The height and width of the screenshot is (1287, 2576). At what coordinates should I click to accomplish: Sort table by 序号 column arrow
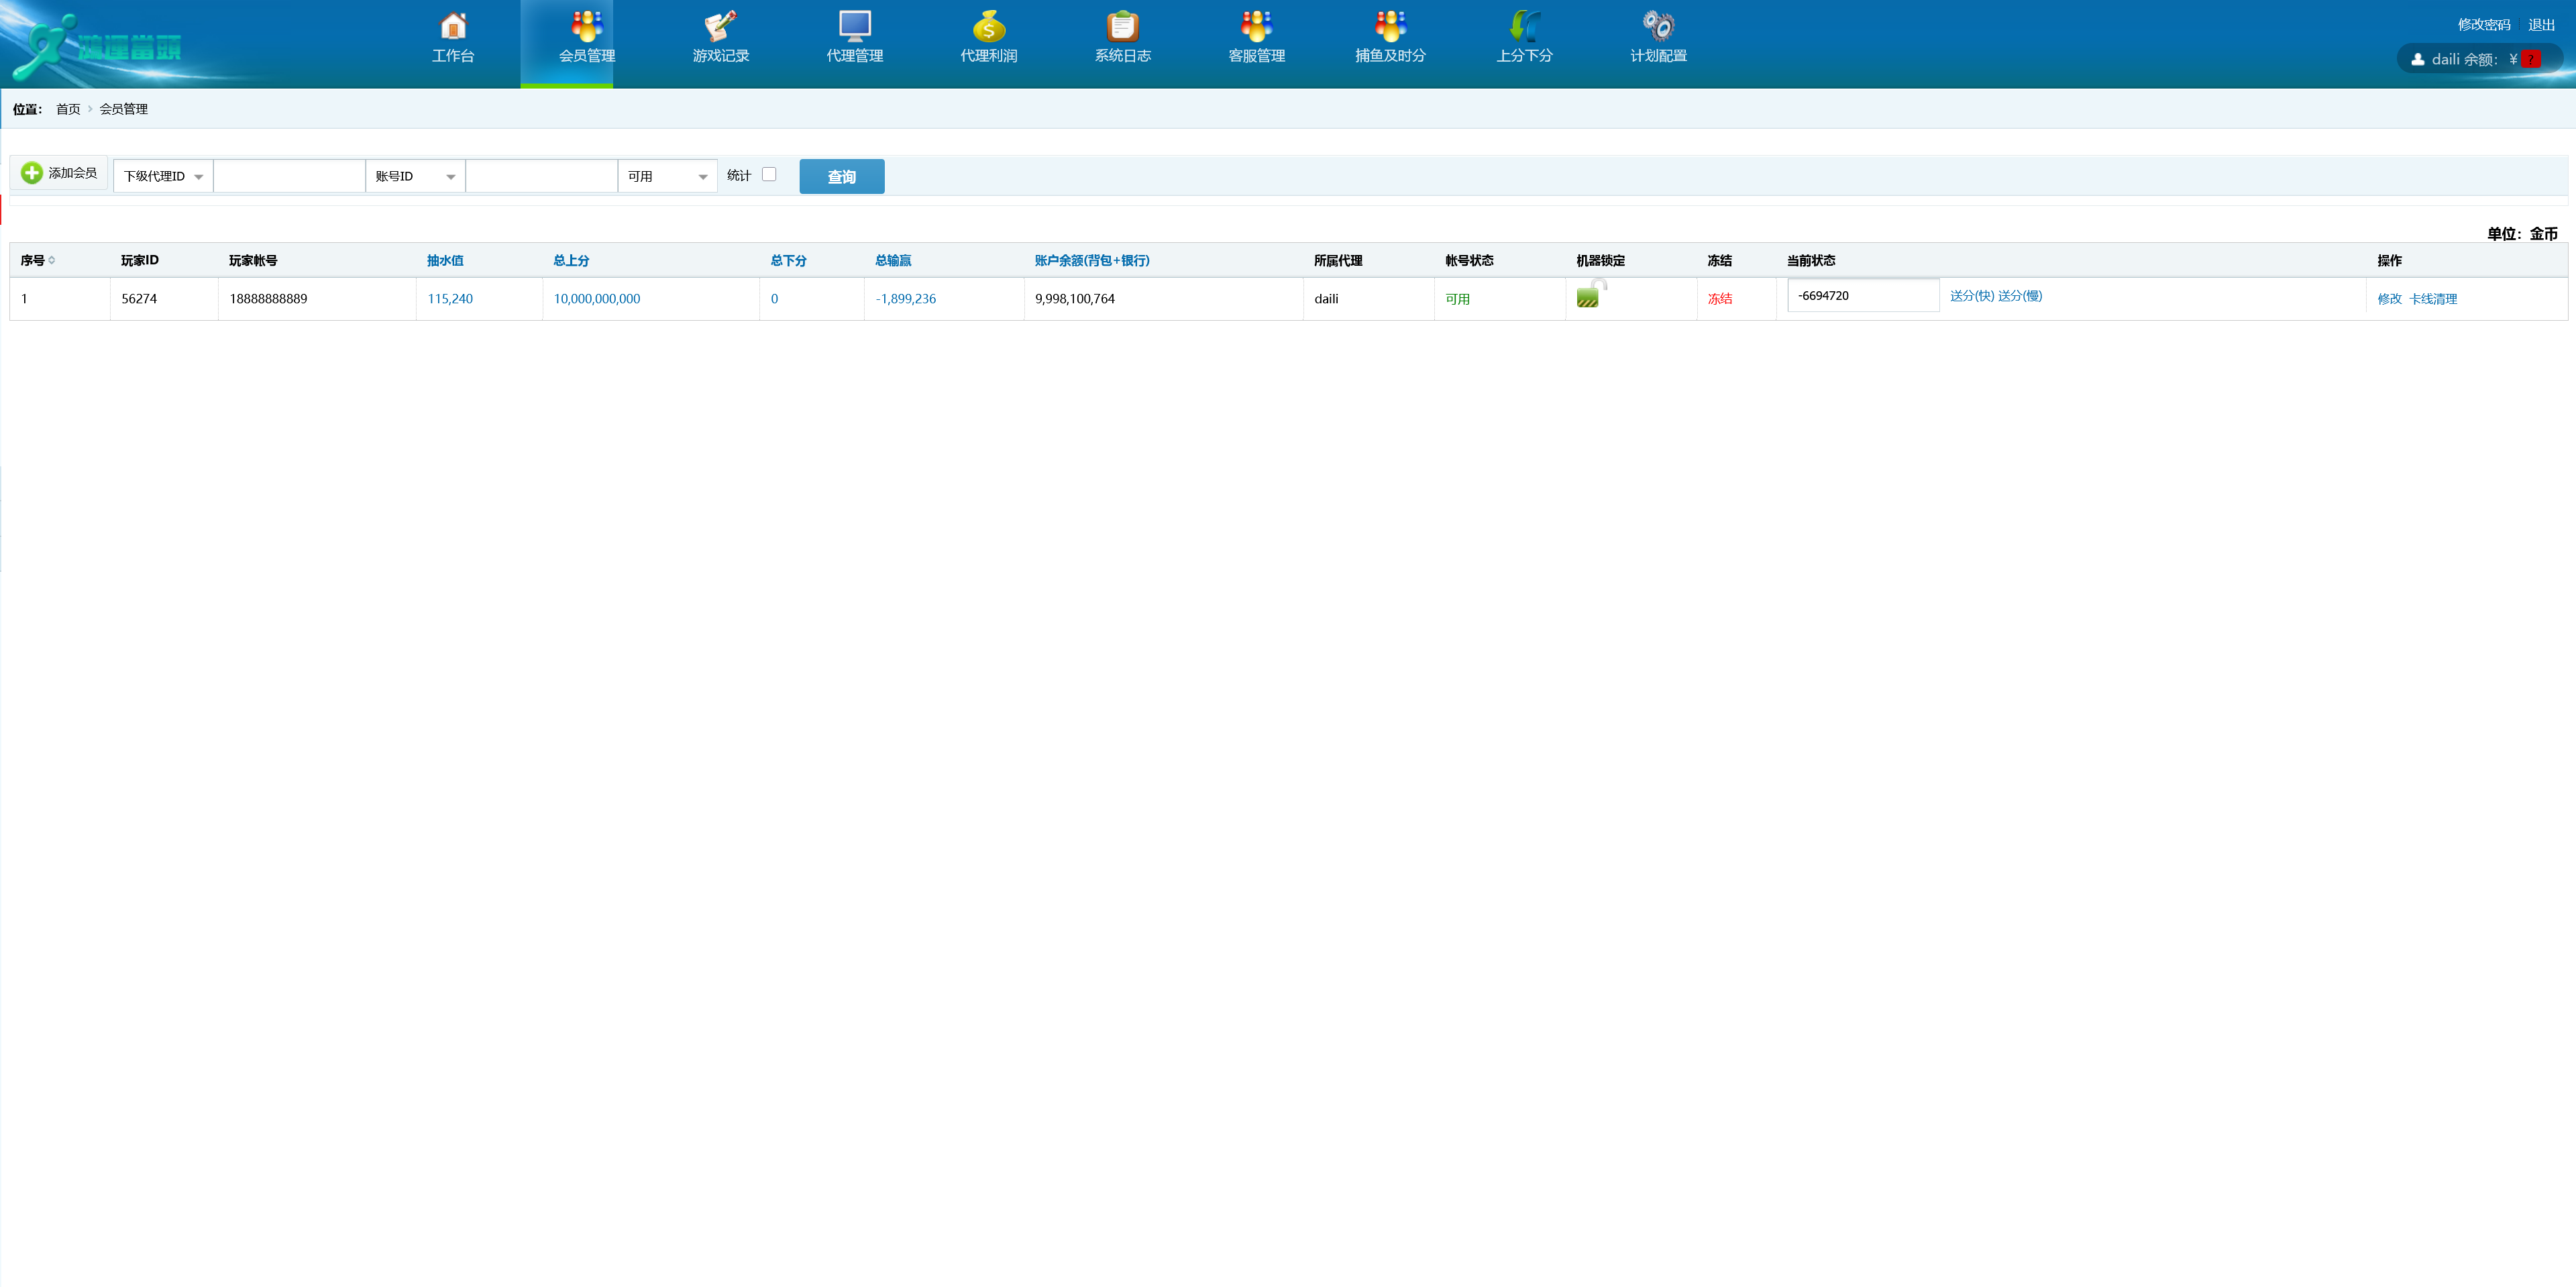pyautogui.click(x=52, y=260)
